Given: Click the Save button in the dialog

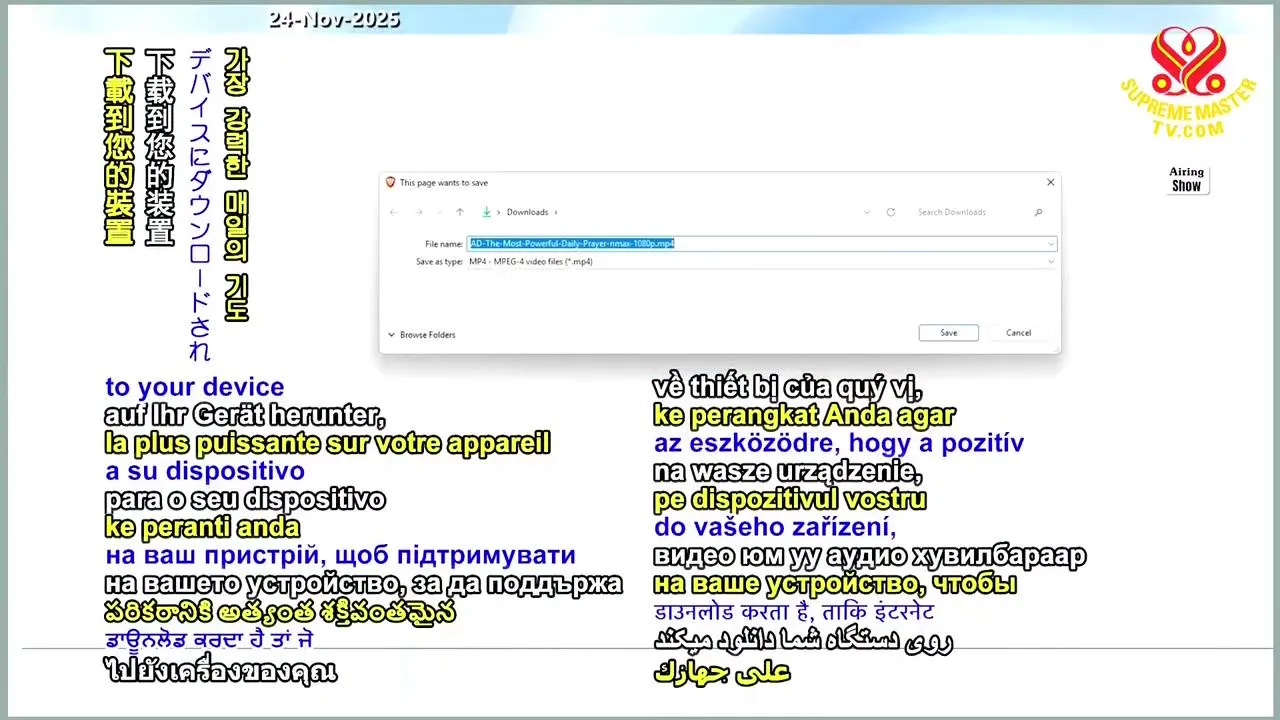Looking at the screenshot, I should click(x=948, y=333).
